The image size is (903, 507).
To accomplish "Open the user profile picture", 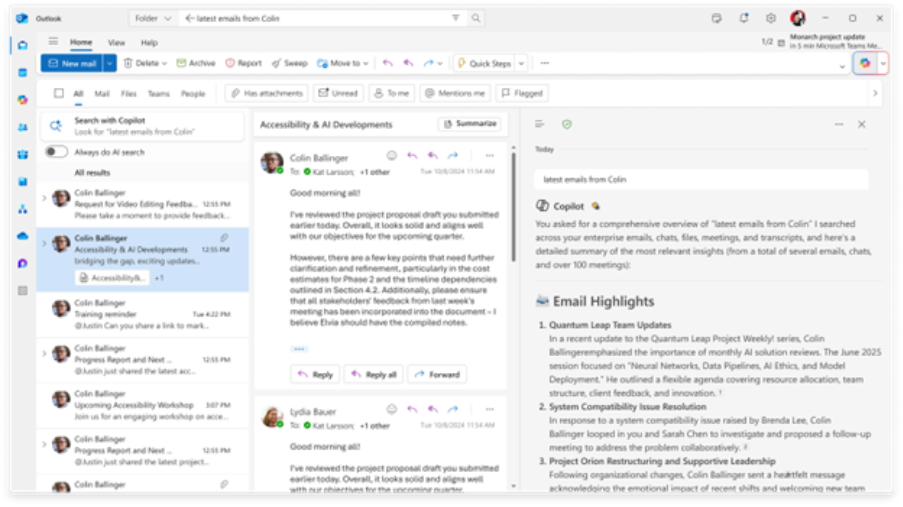I will point(798,18).
